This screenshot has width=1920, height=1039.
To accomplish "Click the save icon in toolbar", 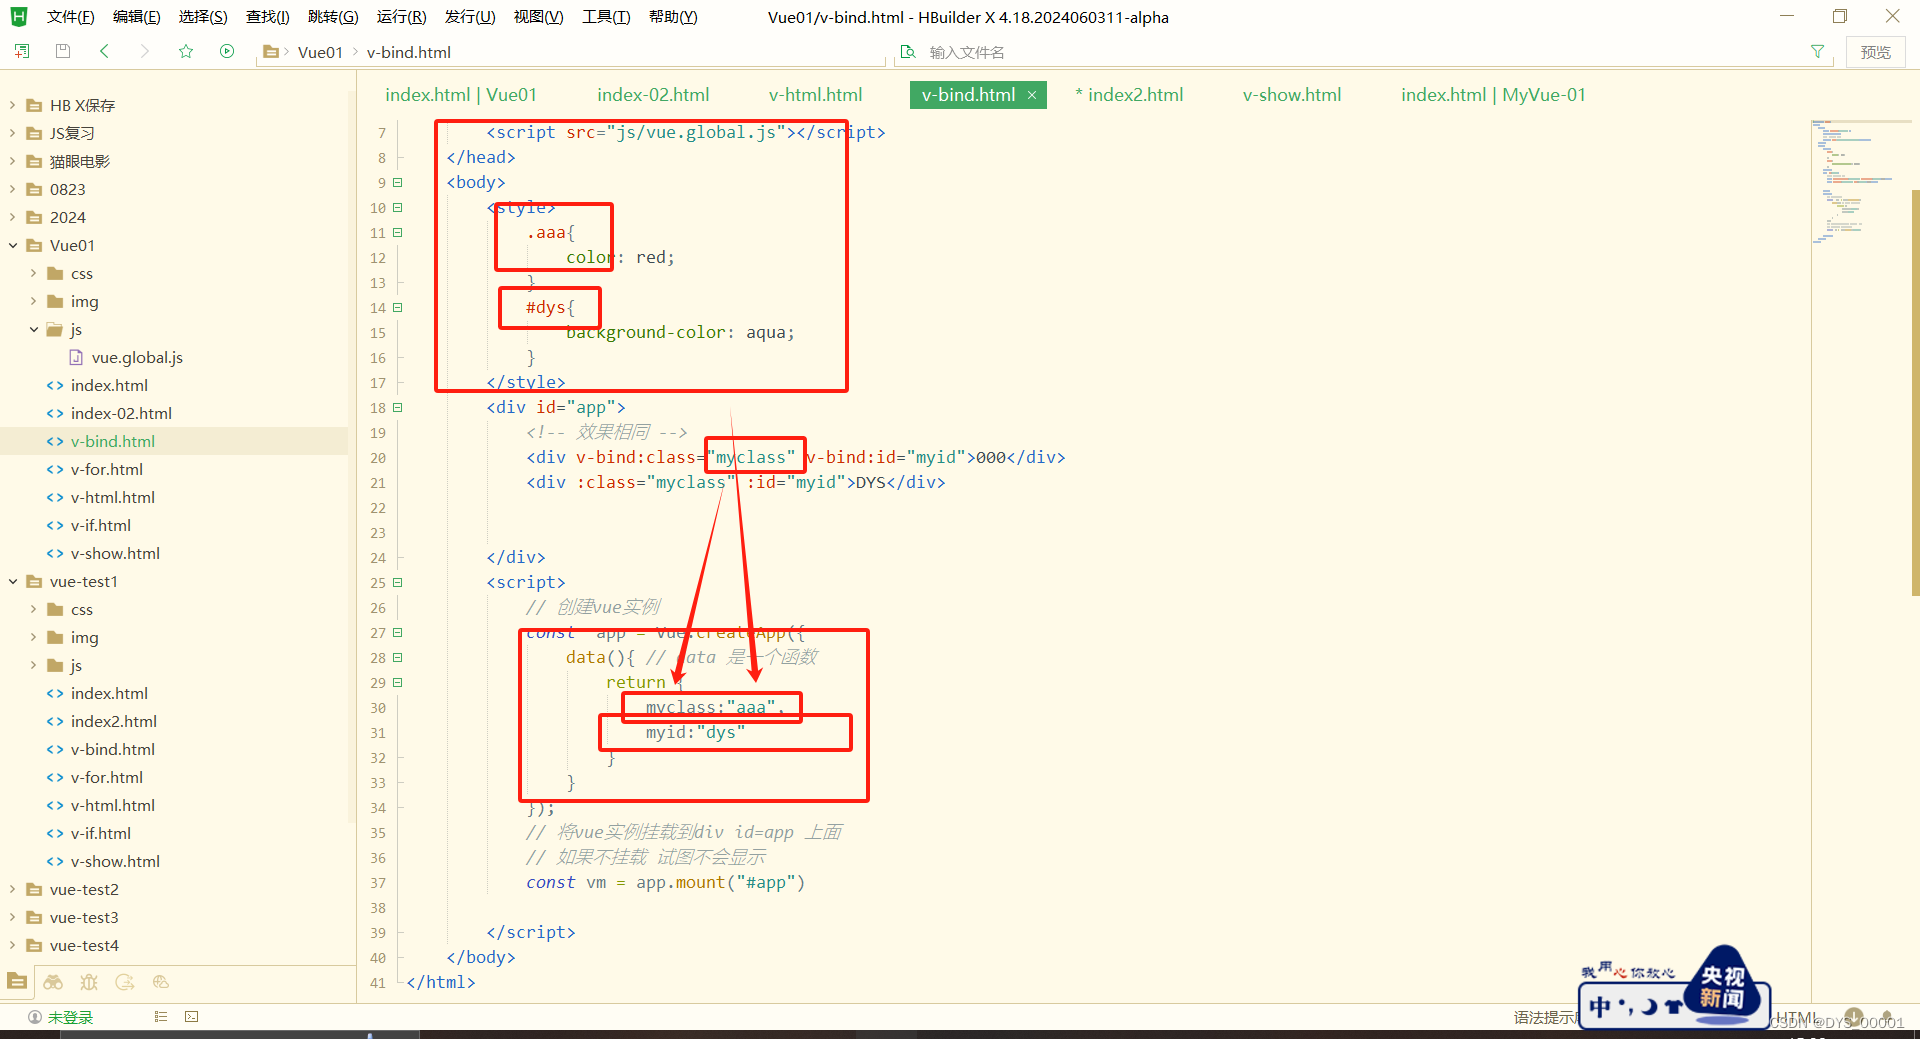I will [x=63, y=51].
